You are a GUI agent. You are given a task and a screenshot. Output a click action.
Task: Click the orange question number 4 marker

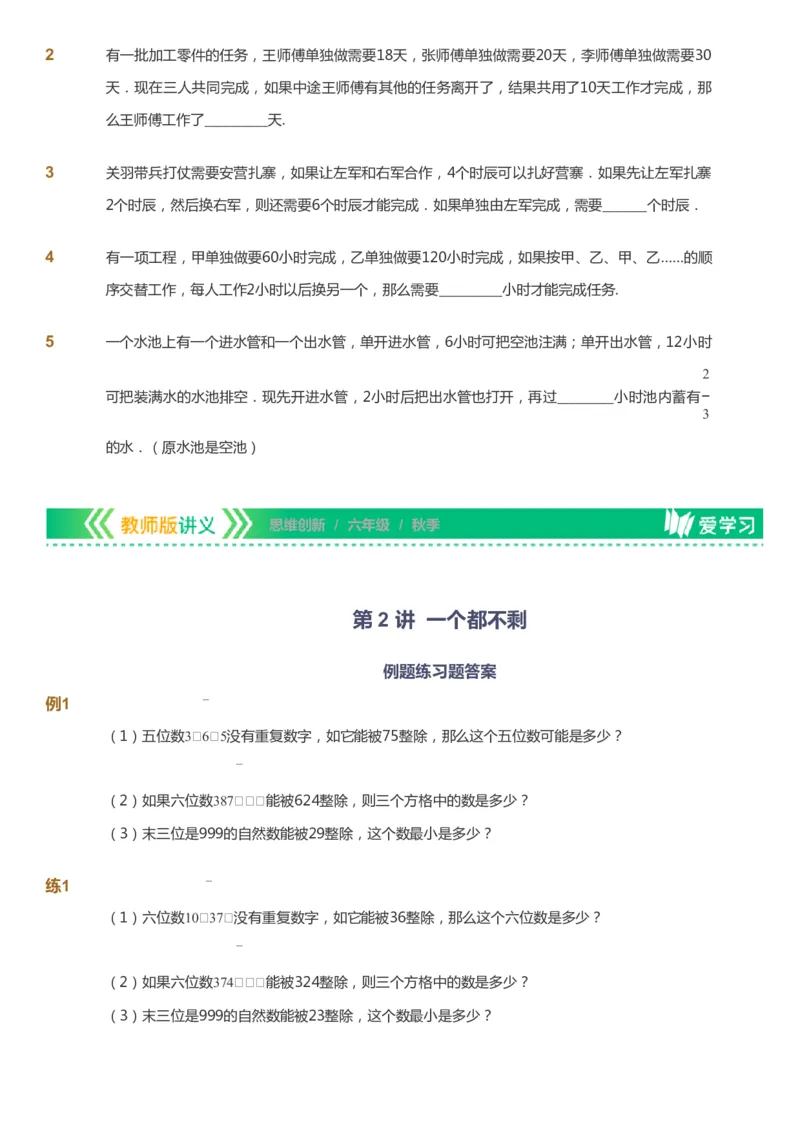[x=50, y=257]
